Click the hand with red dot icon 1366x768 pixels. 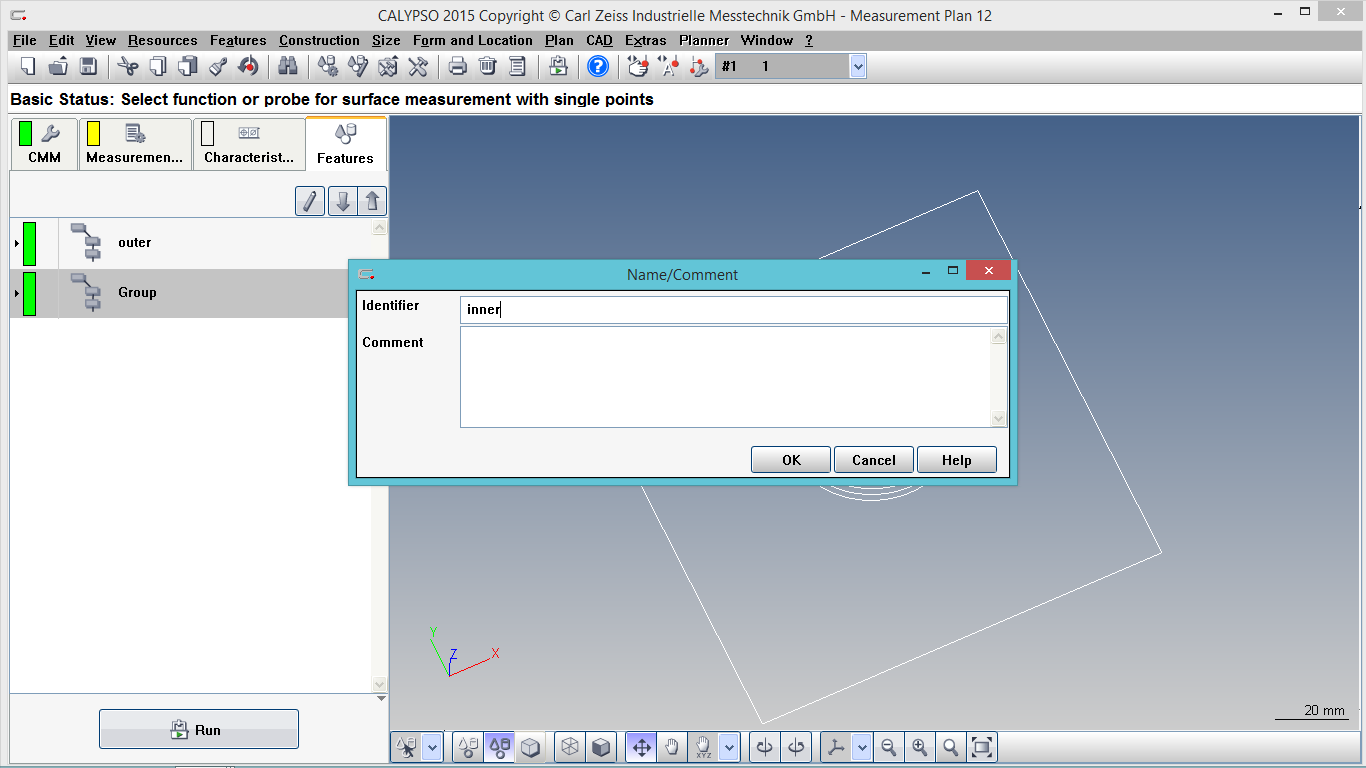[638, 66]
